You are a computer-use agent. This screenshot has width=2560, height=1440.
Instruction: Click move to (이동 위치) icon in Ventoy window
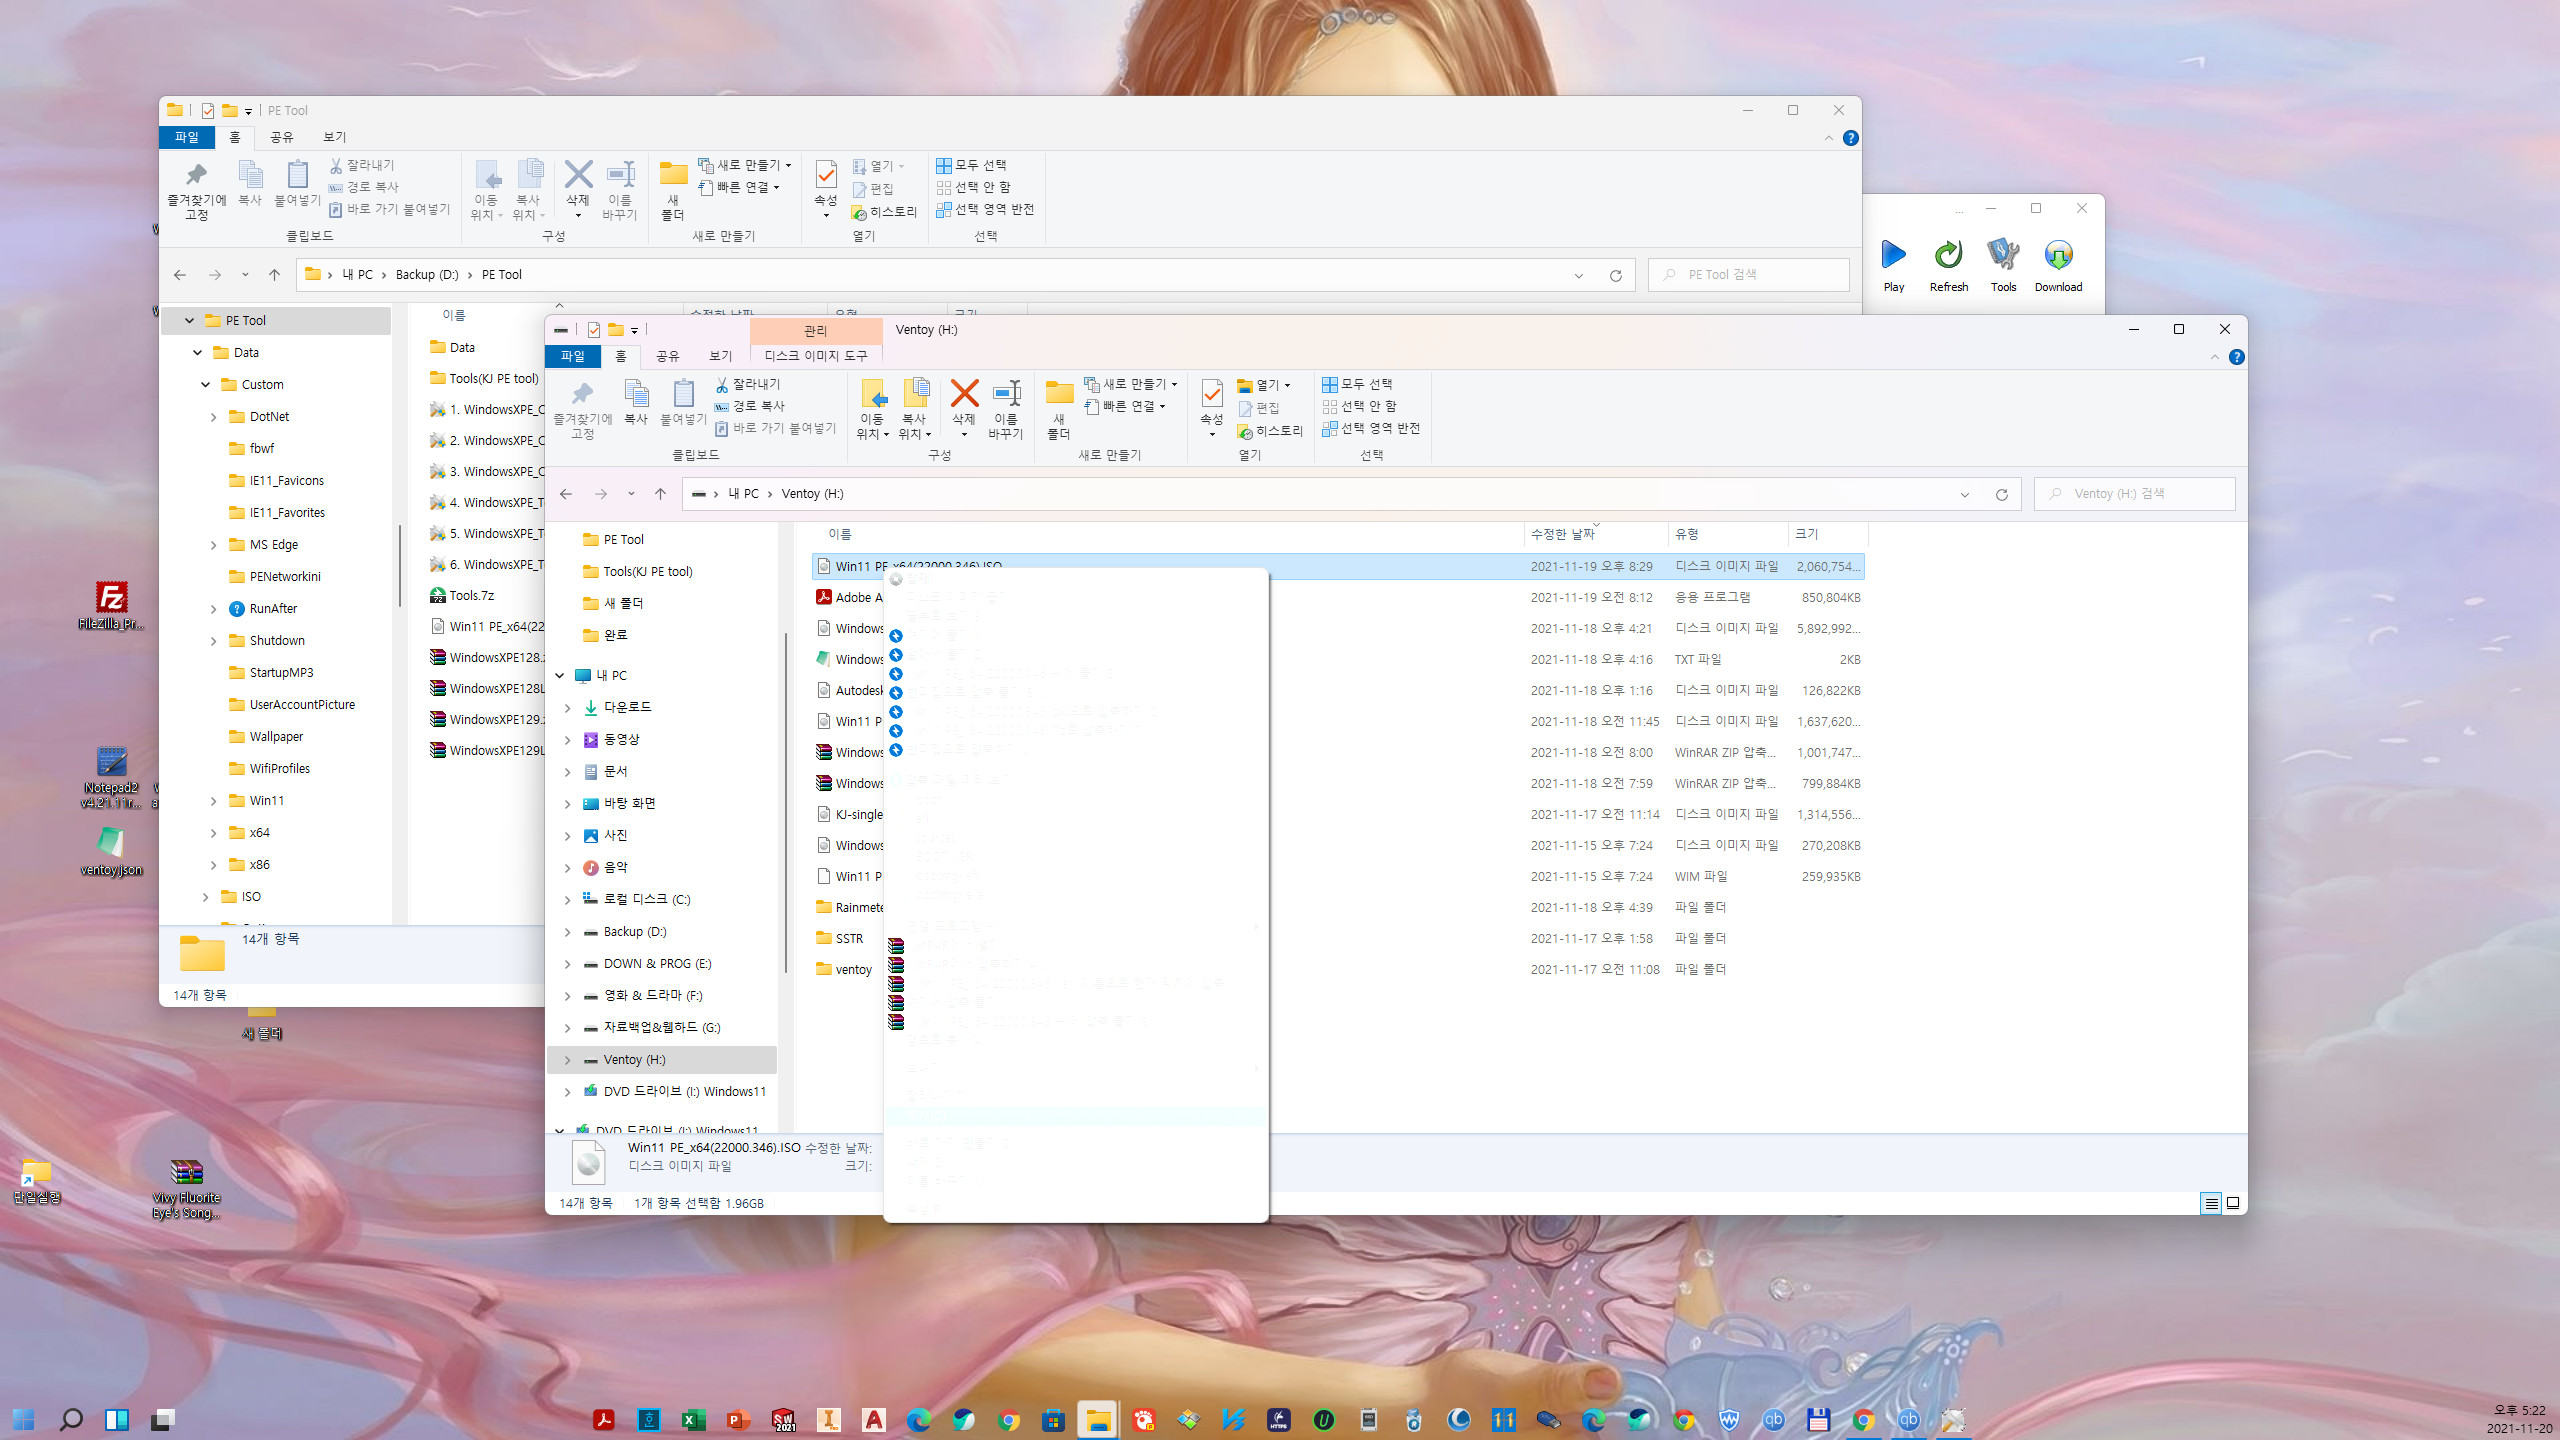tap(873, 410)
